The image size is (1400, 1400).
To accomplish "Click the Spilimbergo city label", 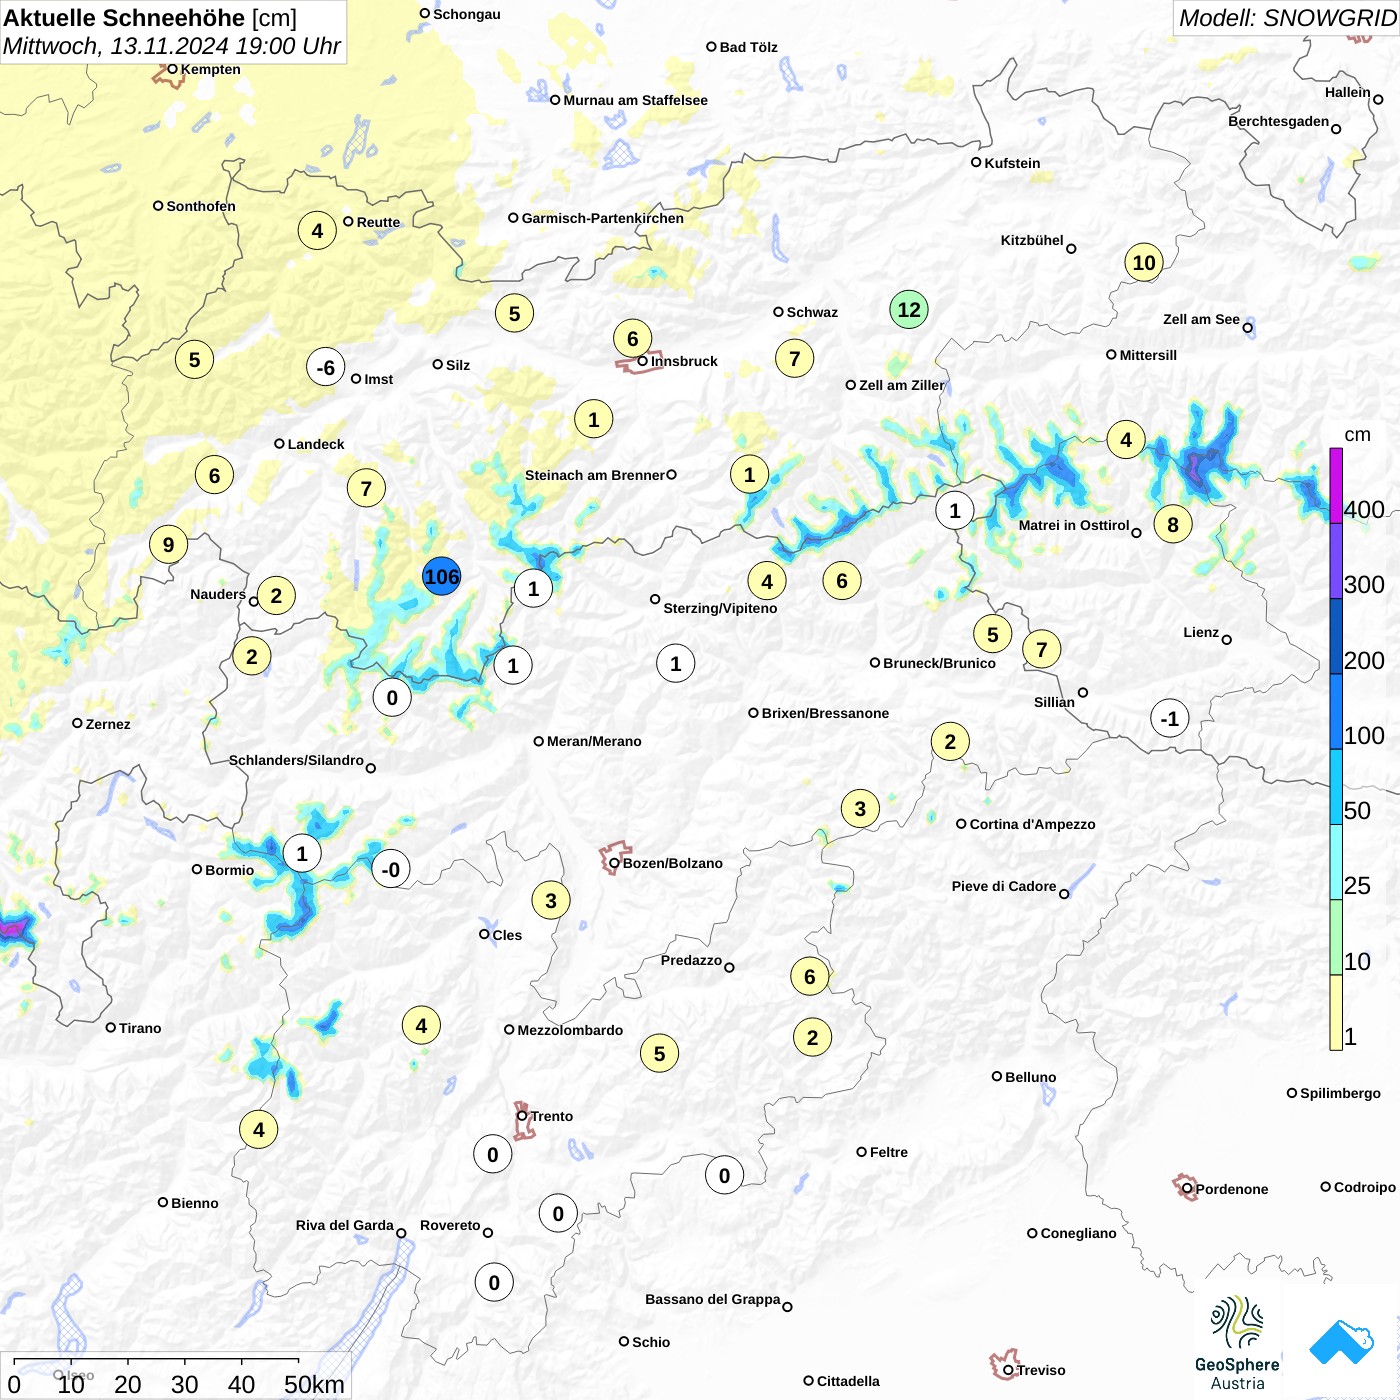I will pyautogui.click(x=1340, y=1093).
